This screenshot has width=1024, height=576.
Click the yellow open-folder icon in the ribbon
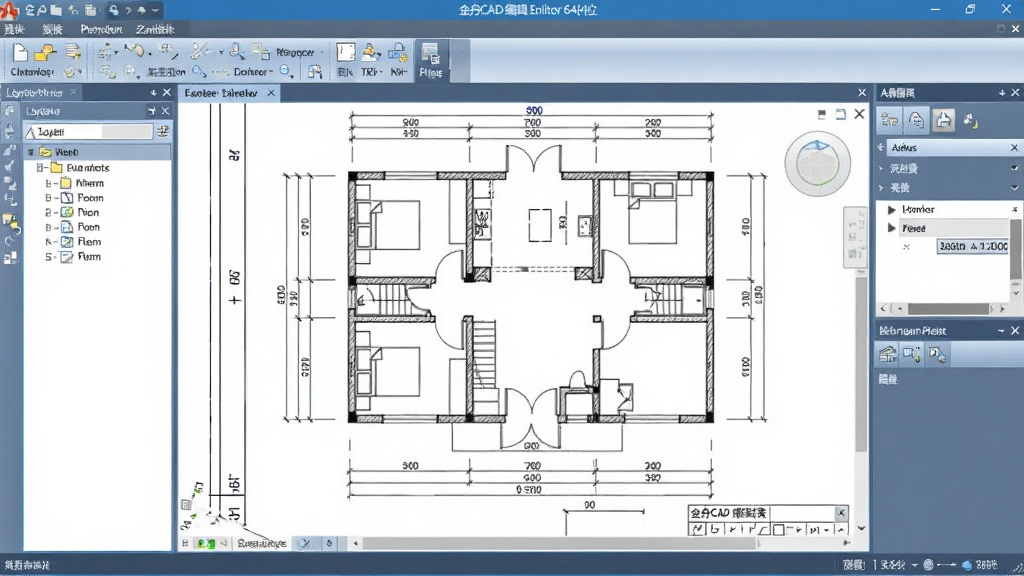pos(45,52)
